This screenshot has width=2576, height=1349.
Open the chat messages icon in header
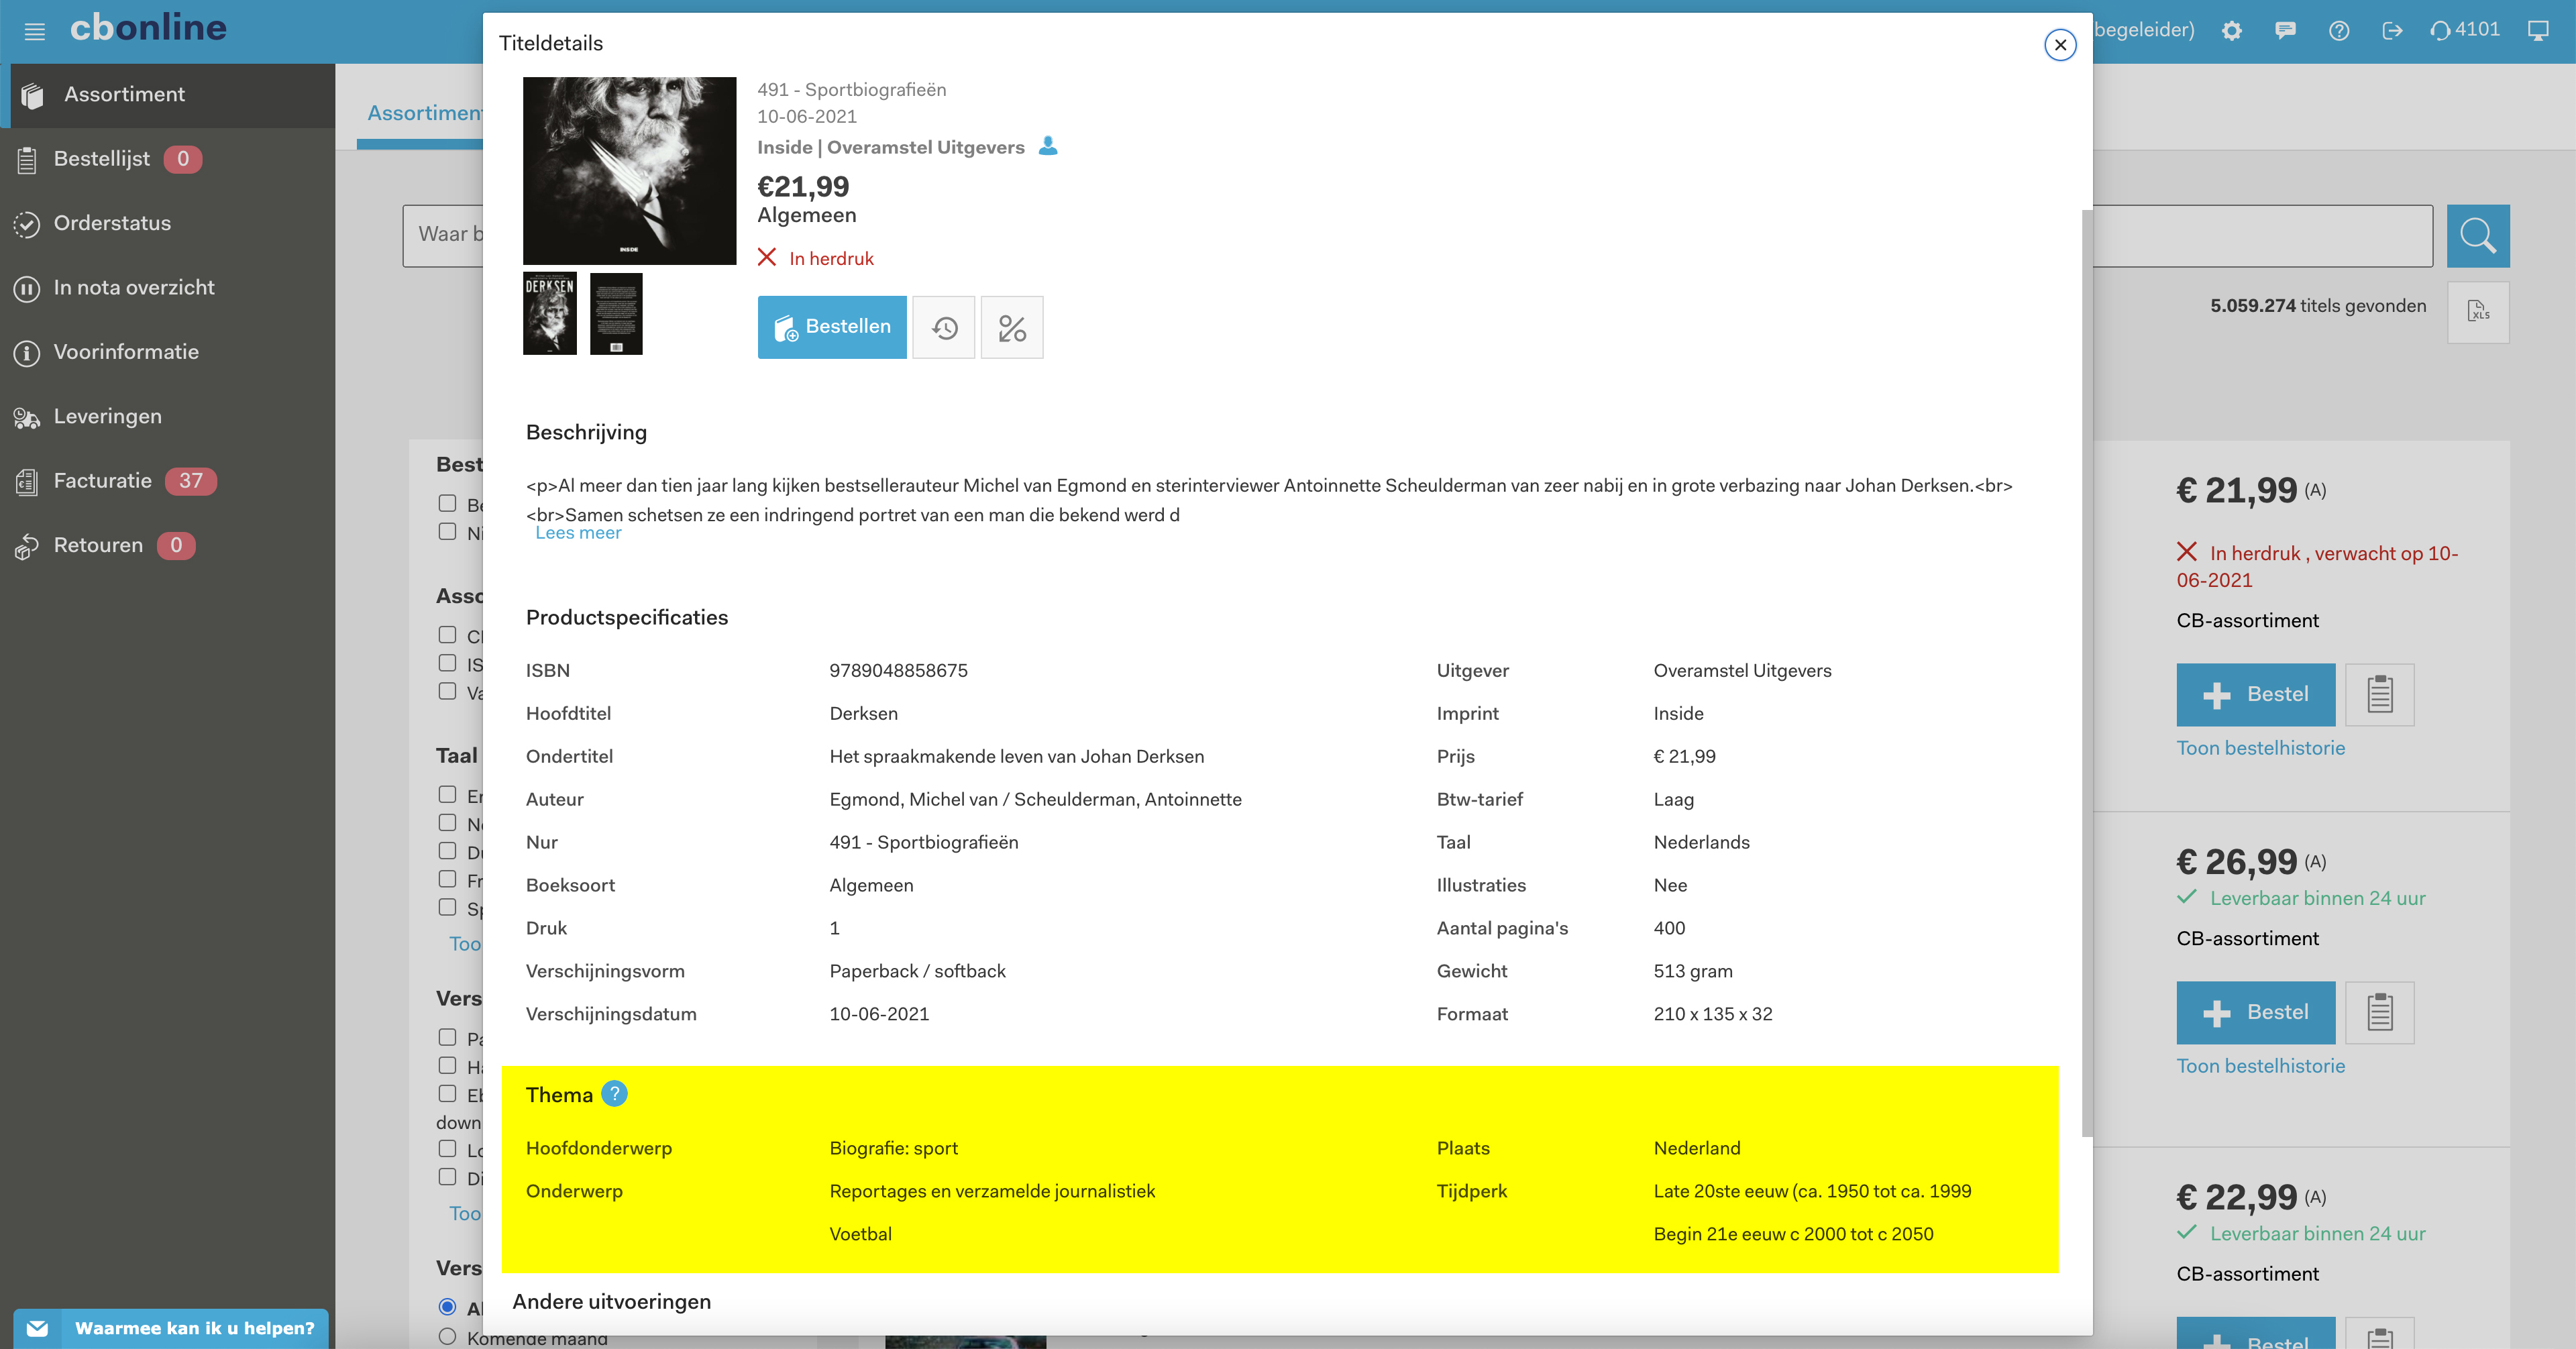point(2285,31)
